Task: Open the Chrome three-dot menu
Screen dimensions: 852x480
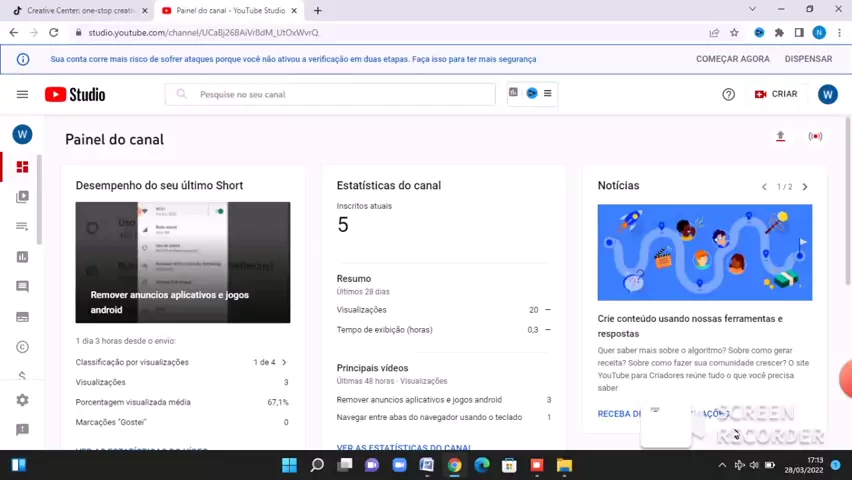Action: click(840, 33)
